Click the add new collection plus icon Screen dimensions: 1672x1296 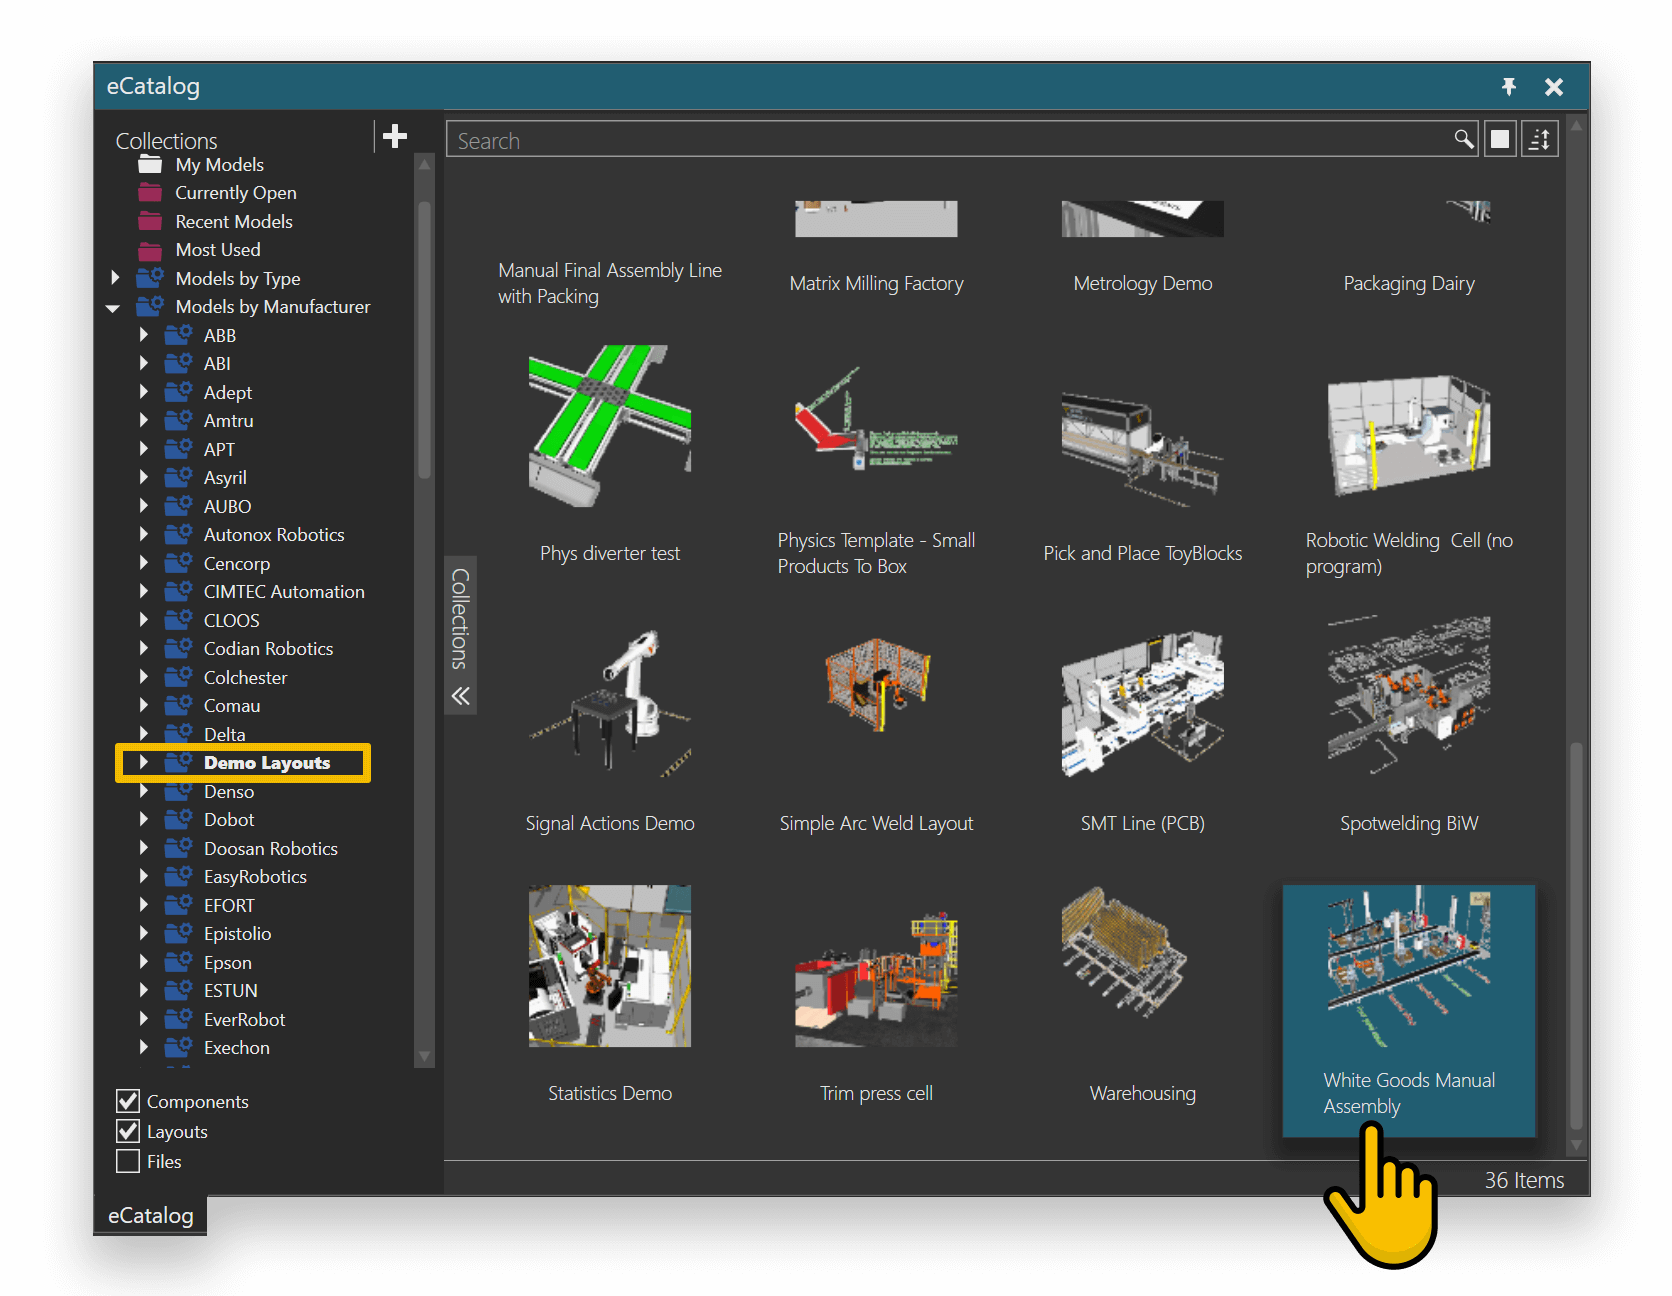tap(396, 135)
